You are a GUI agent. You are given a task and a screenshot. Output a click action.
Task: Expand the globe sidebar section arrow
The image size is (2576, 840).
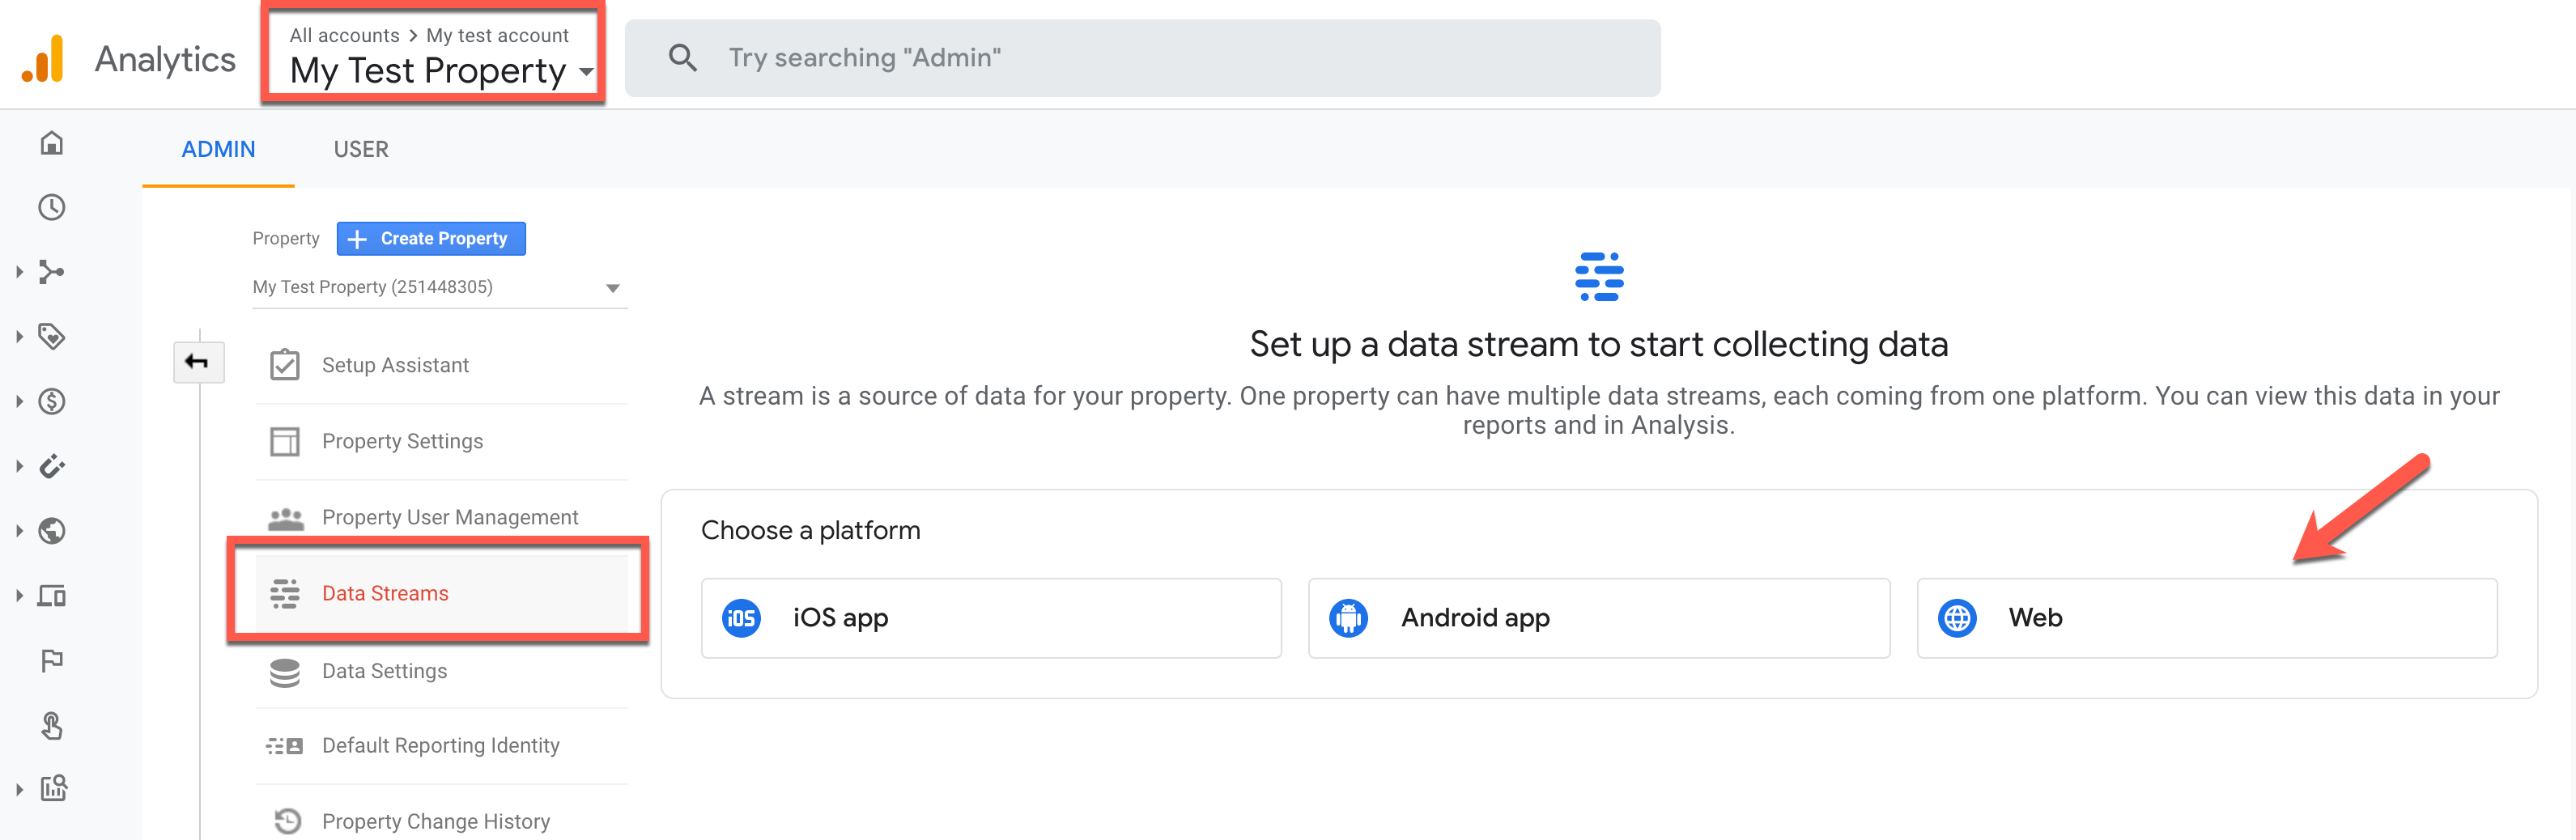coord(19,531)
